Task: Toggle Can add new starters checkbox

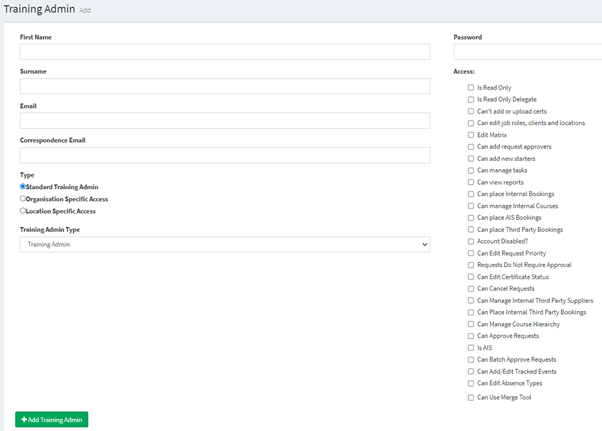Action: point(471,159)
